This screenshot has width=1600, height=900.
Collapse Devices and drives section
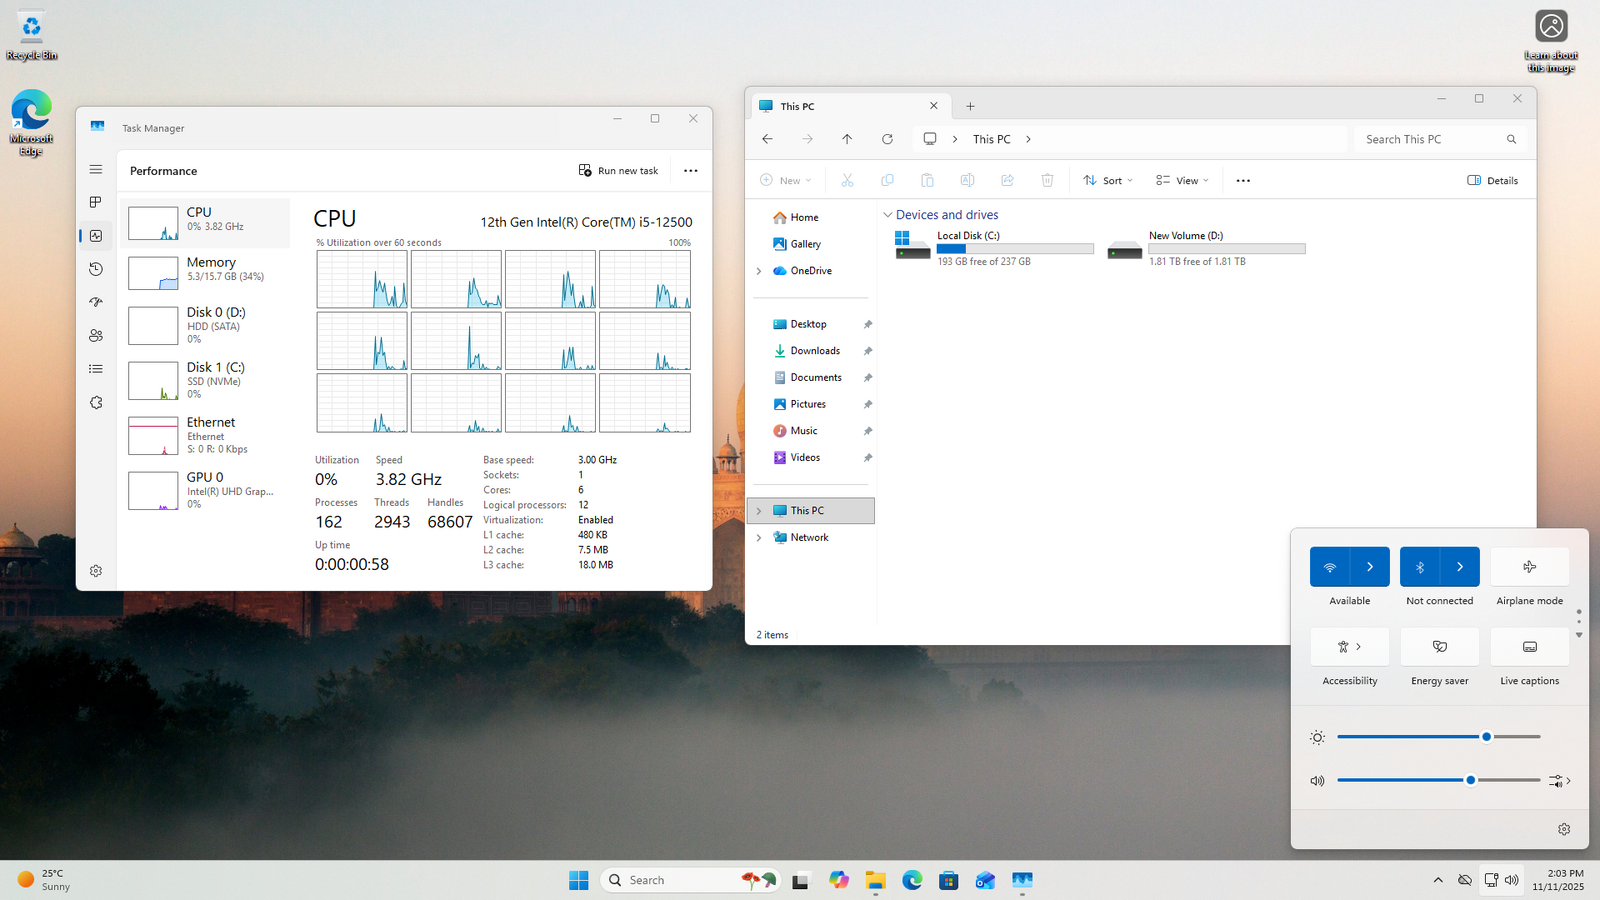click(887, 215)
